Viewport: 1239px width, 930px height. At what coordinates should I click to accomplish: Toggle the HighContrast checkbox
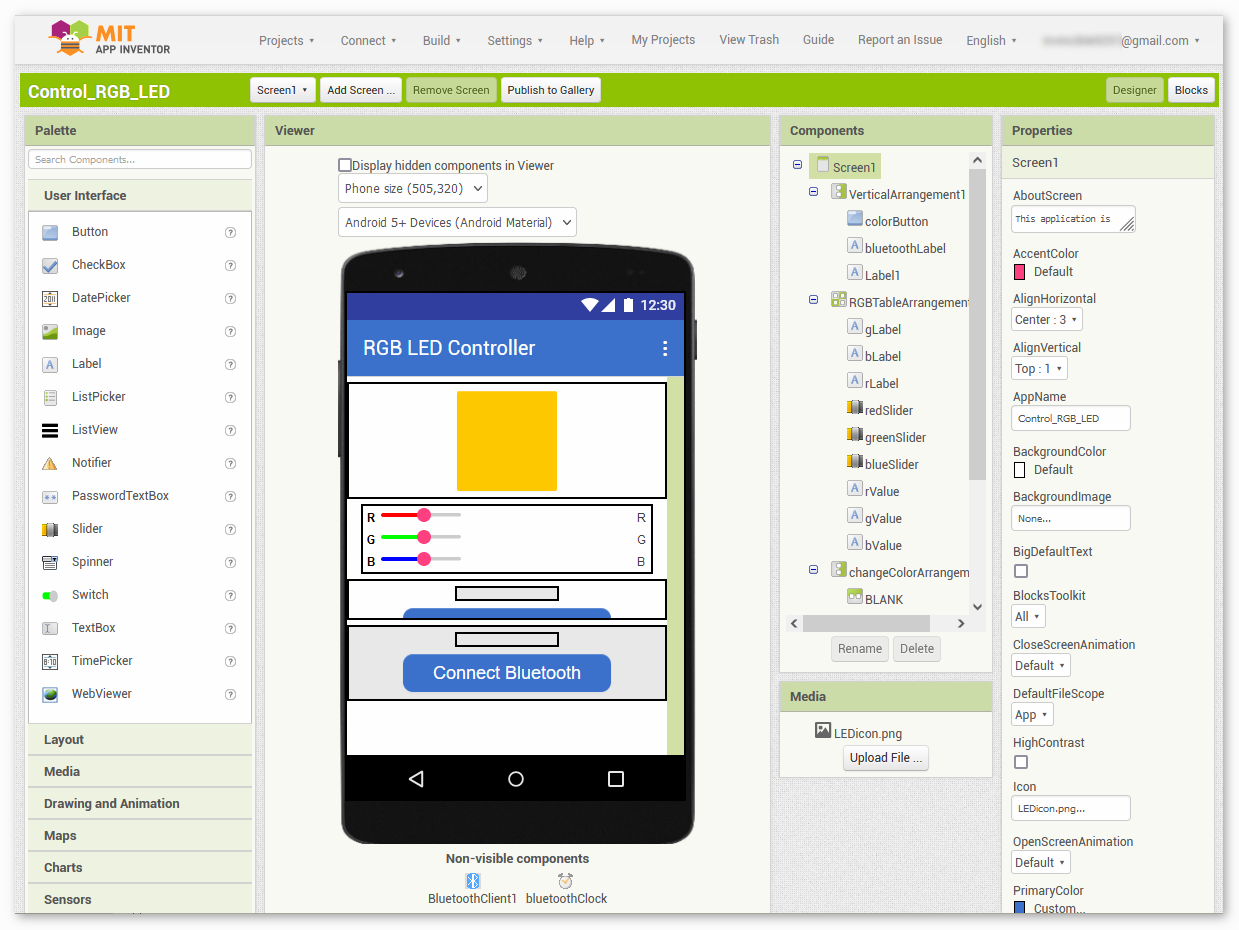pyautogui.click(x=1021, y=762)
